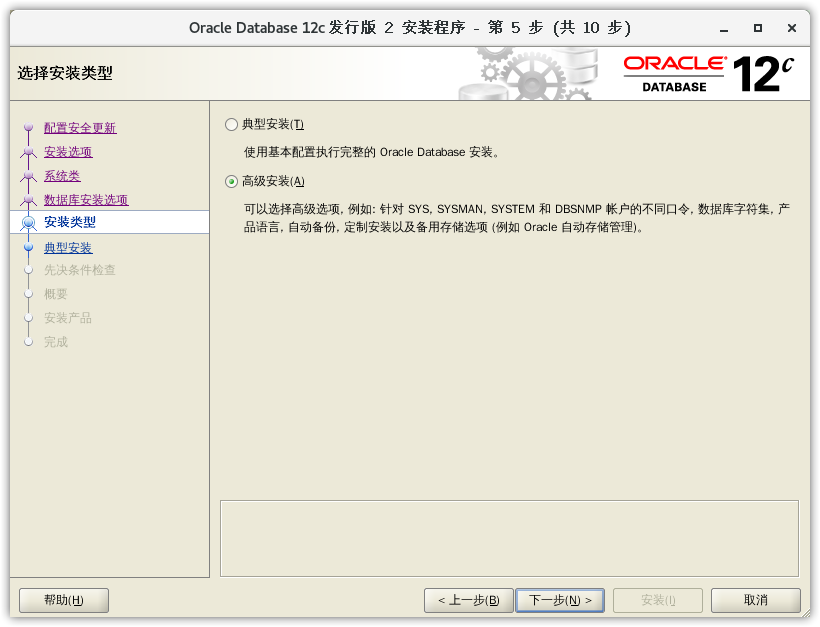The height and width of the screenshot is (627, 820).
Task: Click the 帮助 button
Action: click(64, 600)
